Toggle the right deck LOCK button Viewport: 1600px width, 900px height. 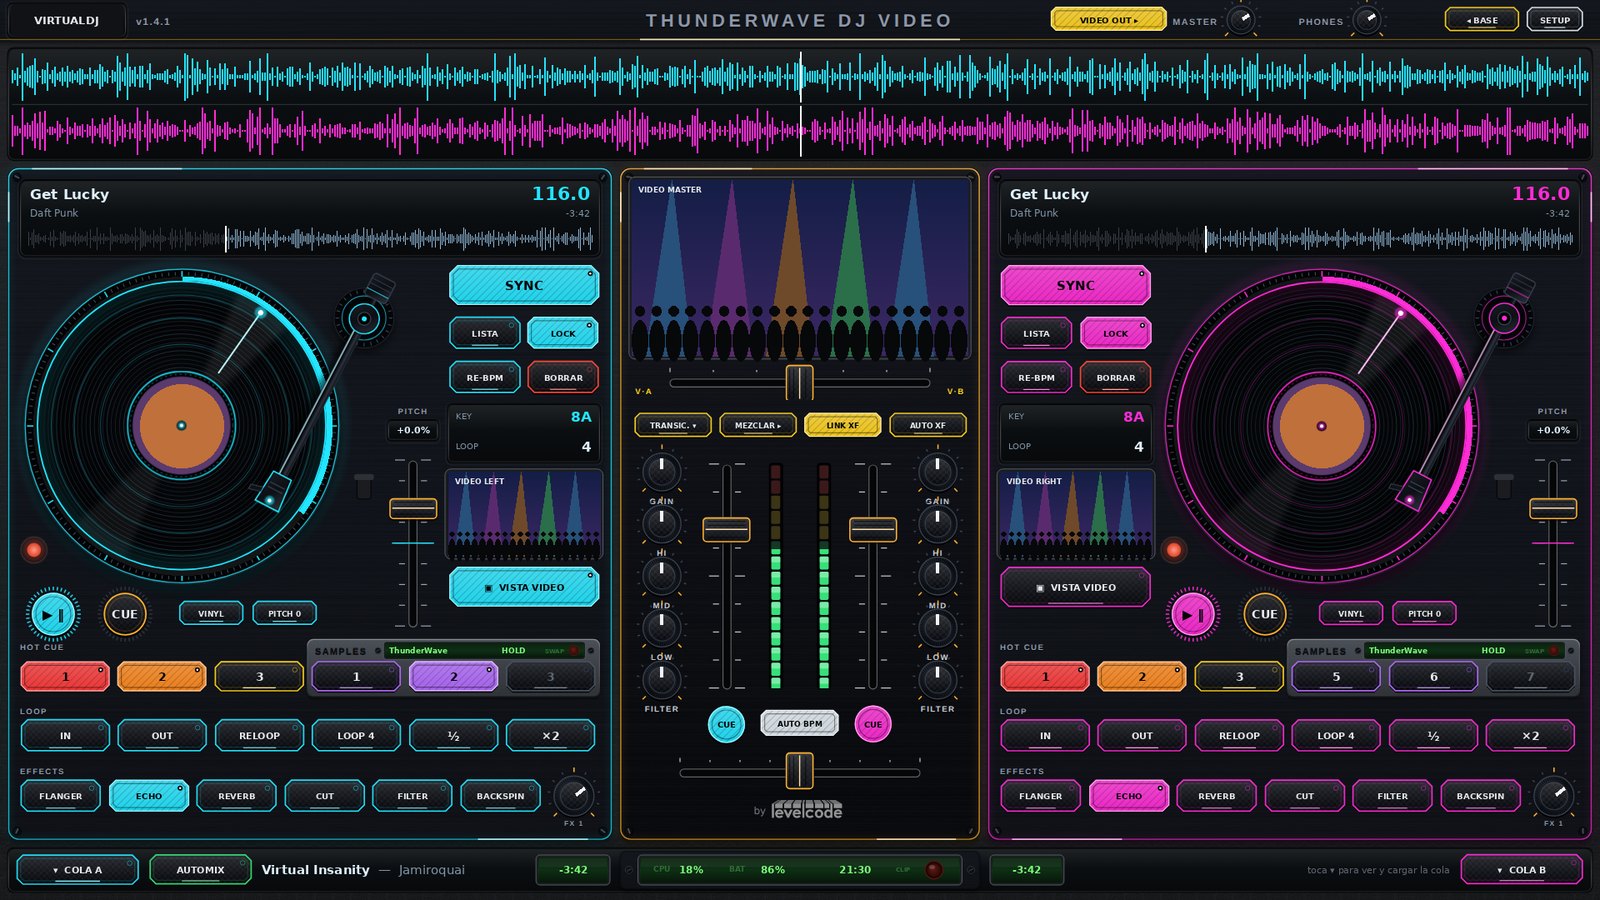tap(1115, 333)
